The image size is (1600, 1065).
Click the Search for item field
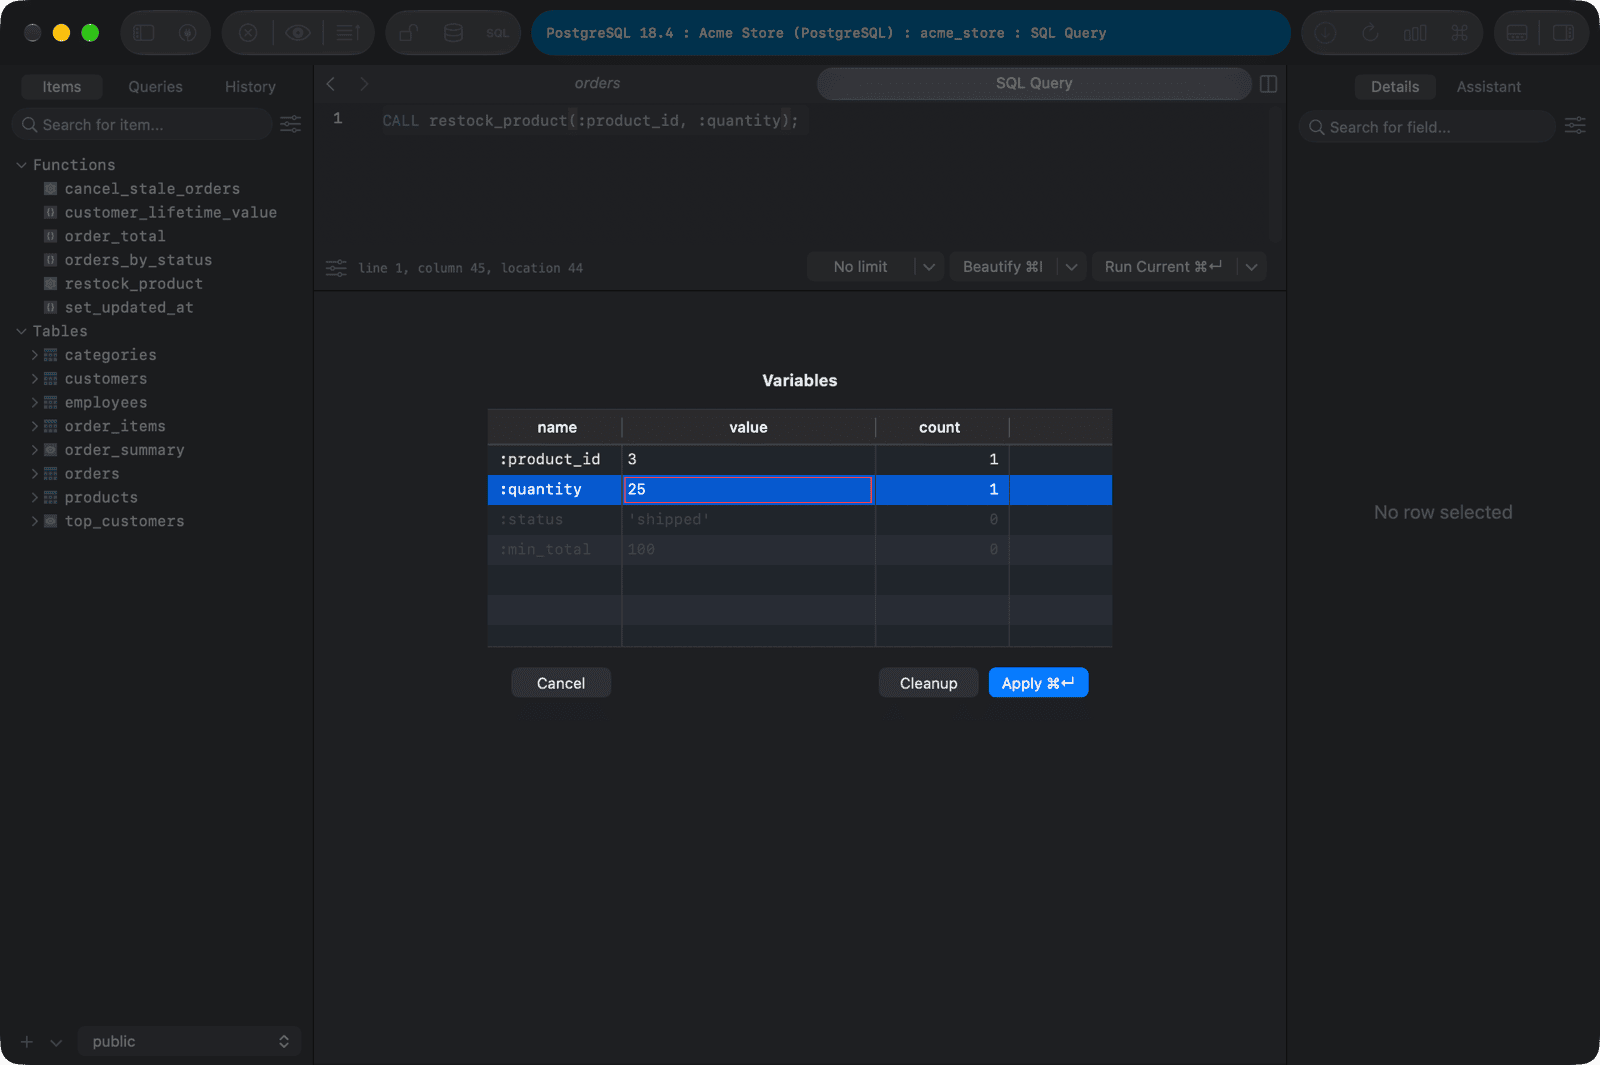click(x=142, y=125)
